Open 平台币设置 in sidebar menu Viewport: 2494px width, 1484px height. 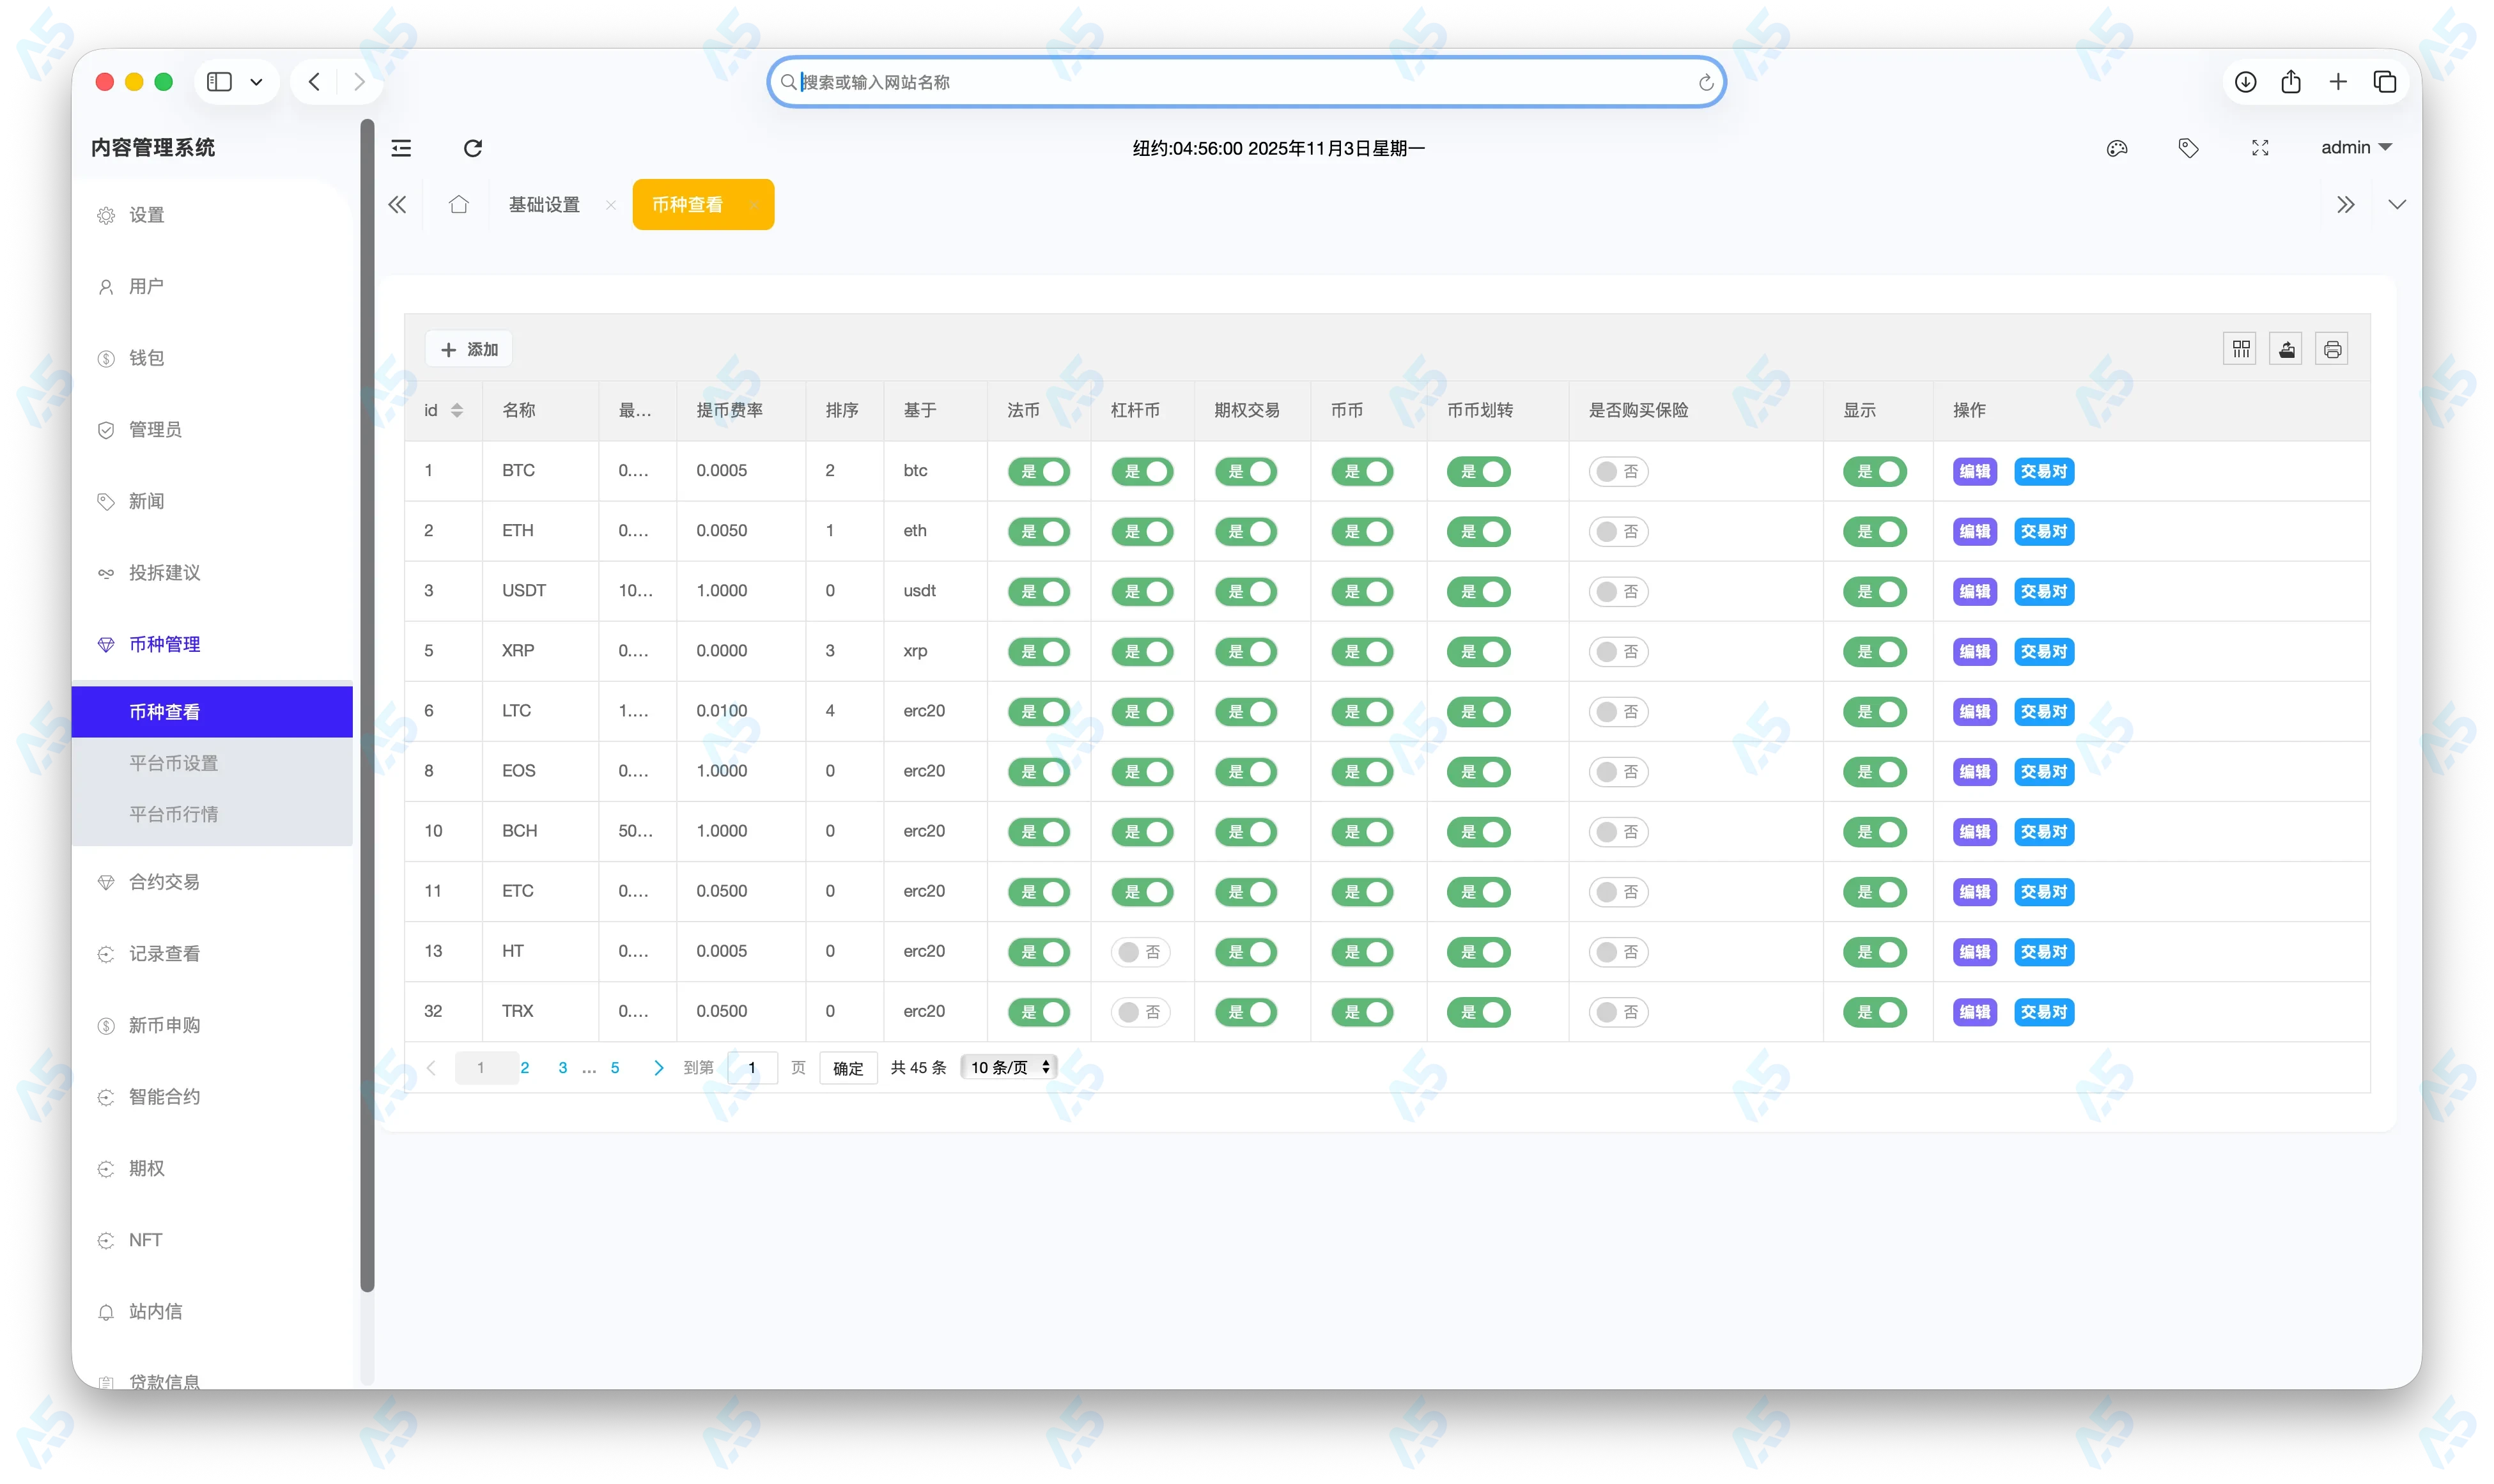174,763
